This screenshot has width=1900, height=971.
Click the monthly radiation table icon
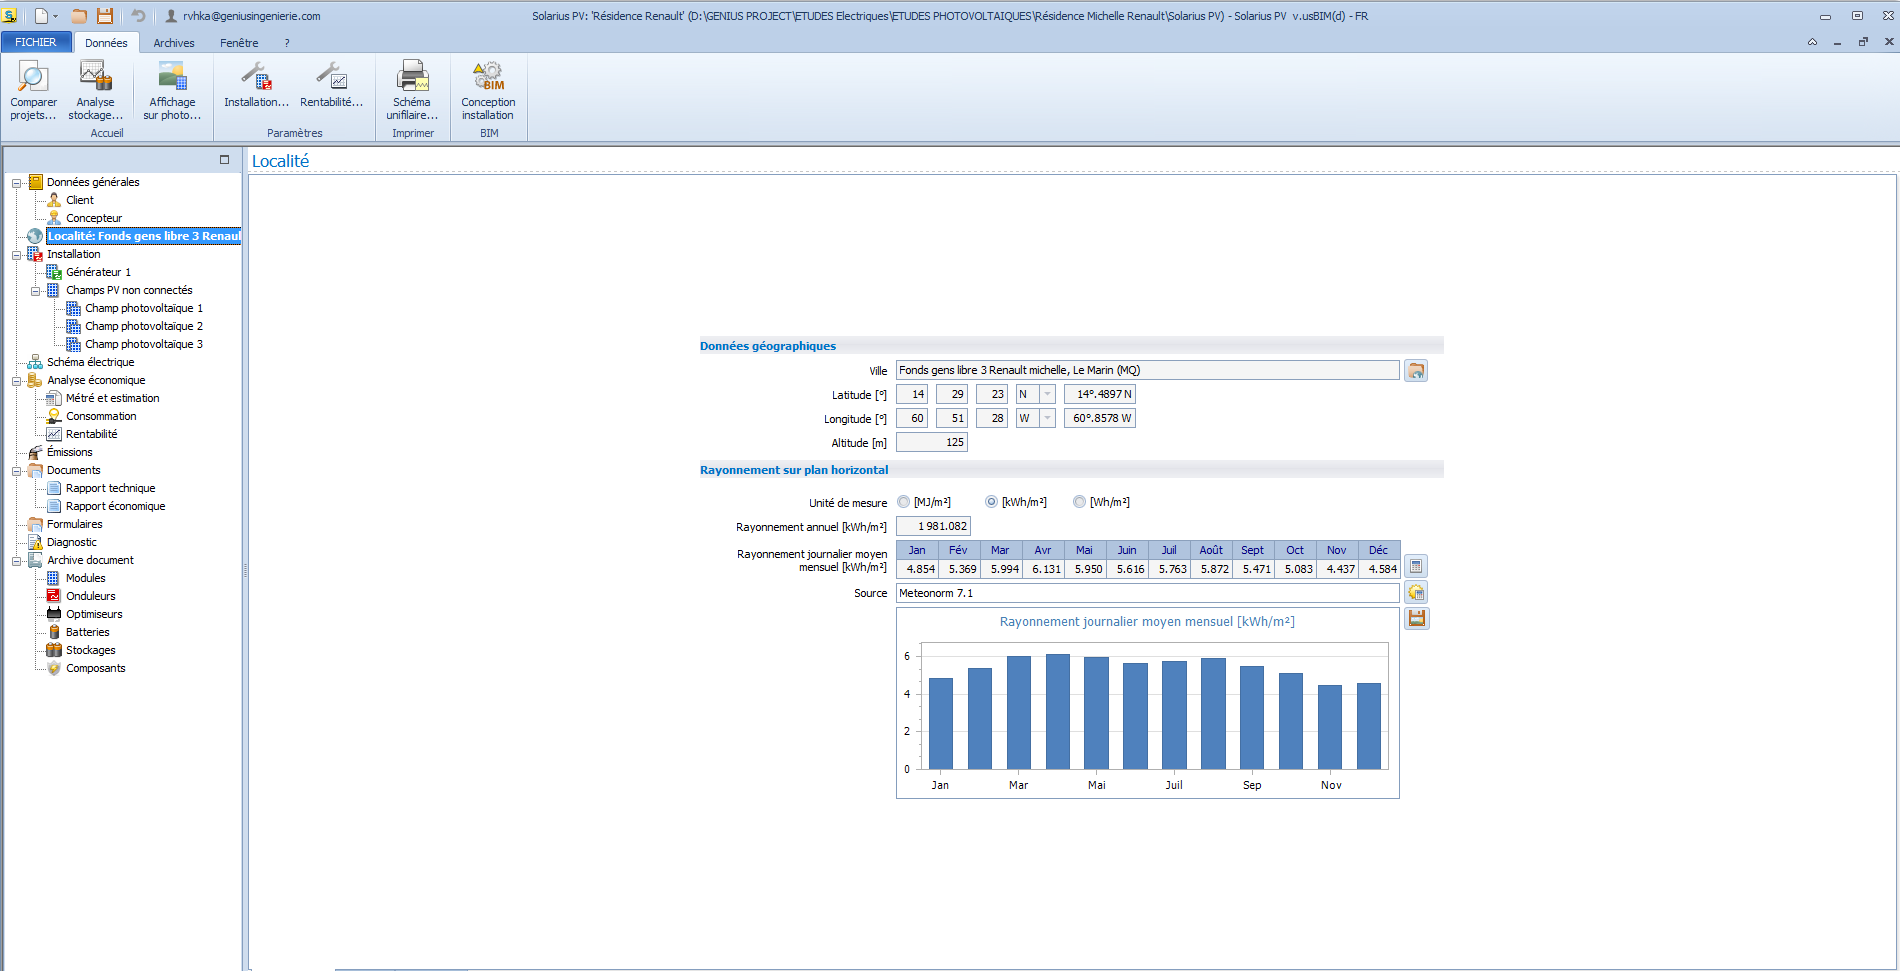click(x=1416, y=567)
